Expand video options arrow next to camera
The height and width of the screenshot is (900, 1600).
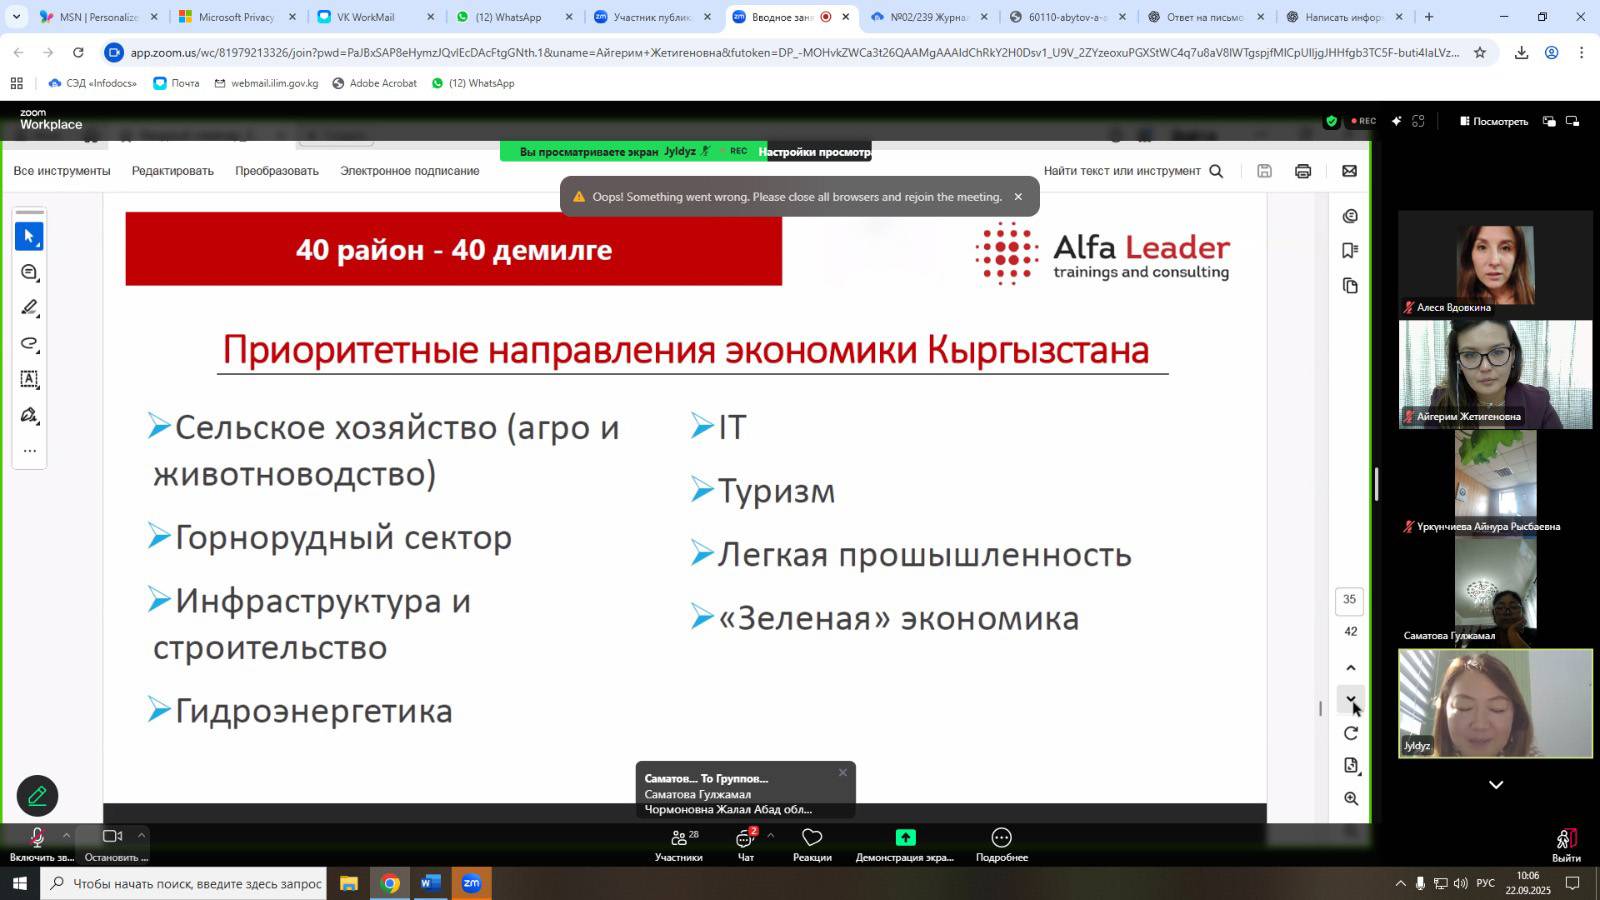[141, 835]
